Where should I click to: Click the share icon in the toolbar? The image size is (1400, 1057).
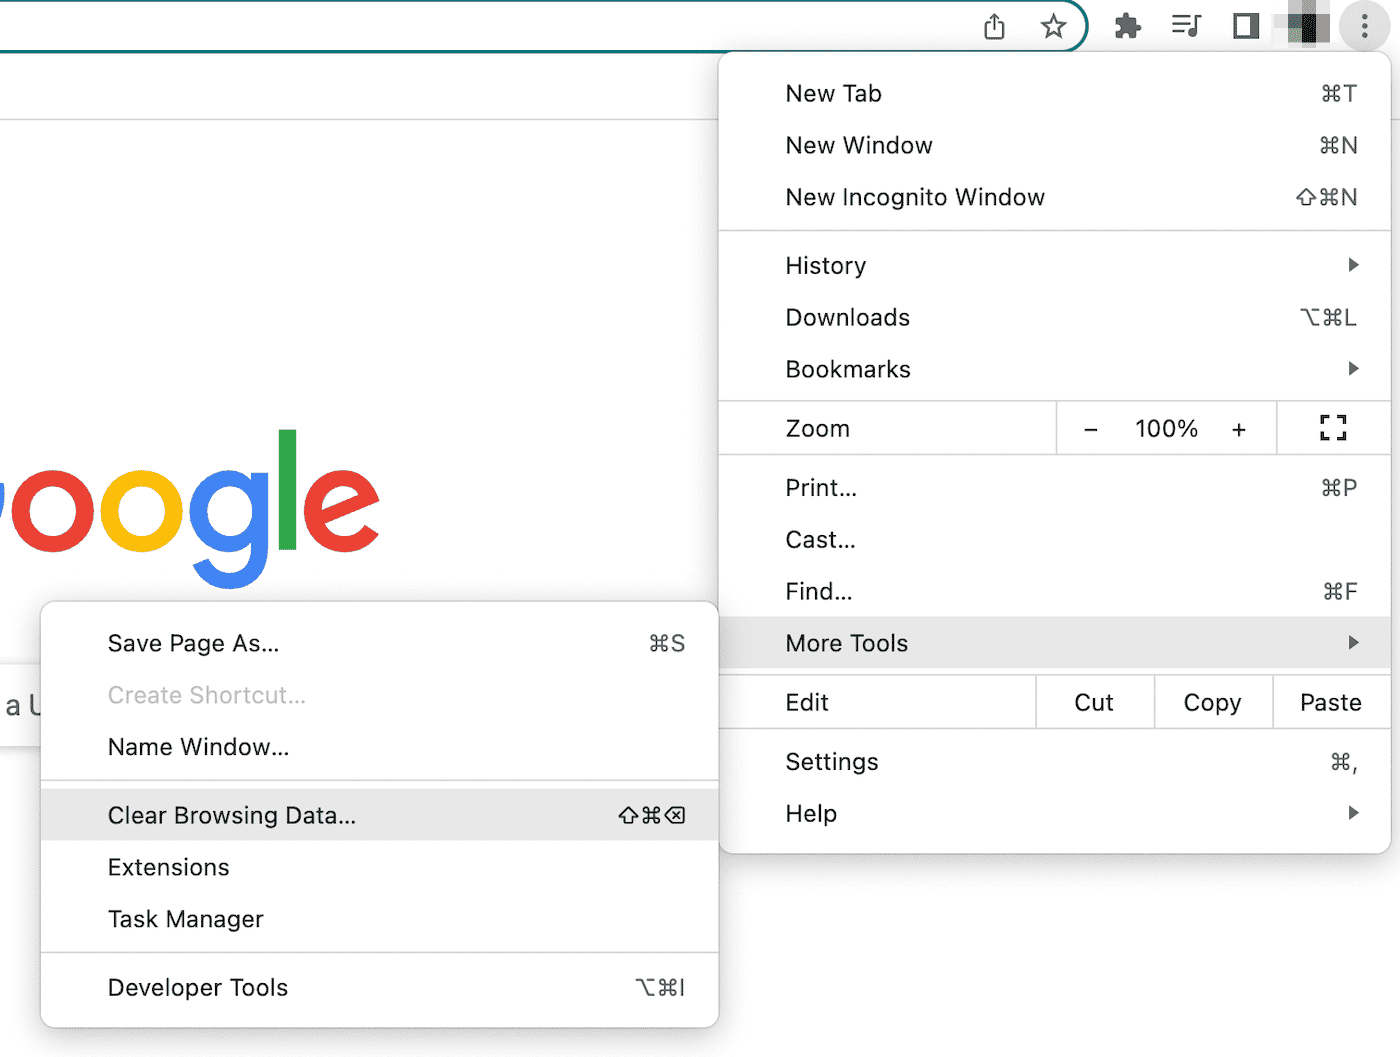994,27
